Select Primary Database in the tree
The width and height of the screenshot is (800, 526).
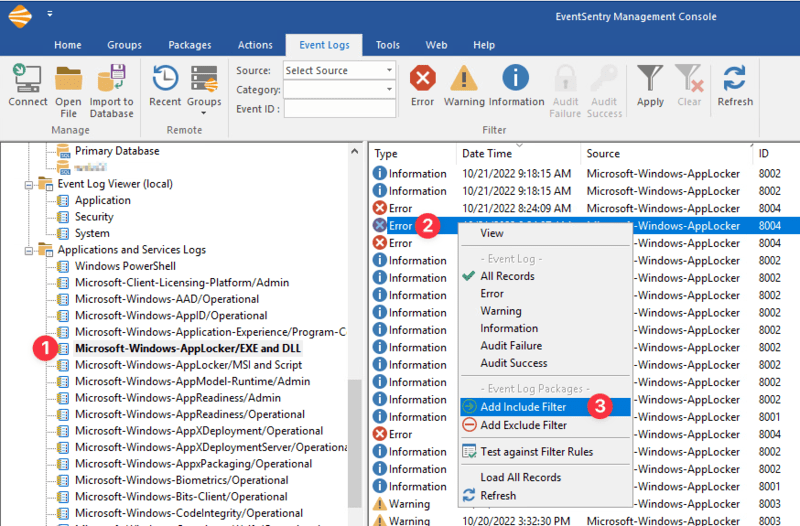(117, 151)
